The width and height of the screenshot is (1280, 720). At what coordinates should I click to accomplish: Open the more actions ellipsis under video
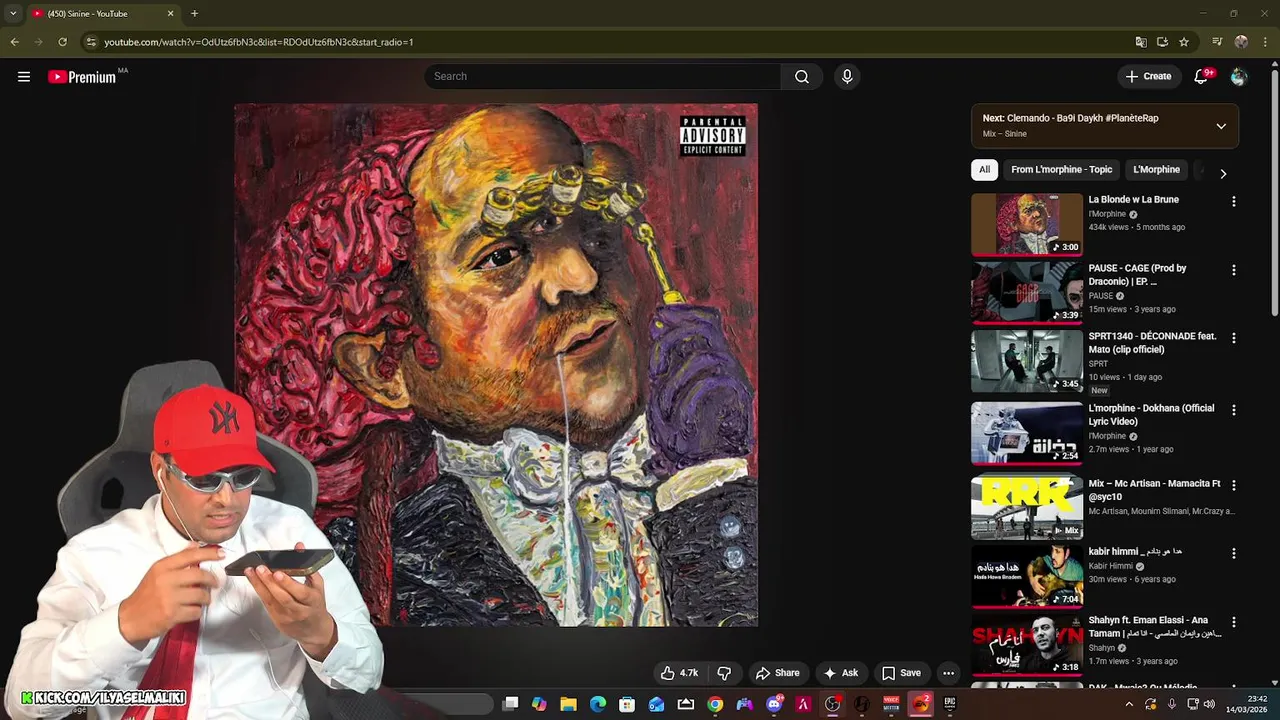pos(948,673)
